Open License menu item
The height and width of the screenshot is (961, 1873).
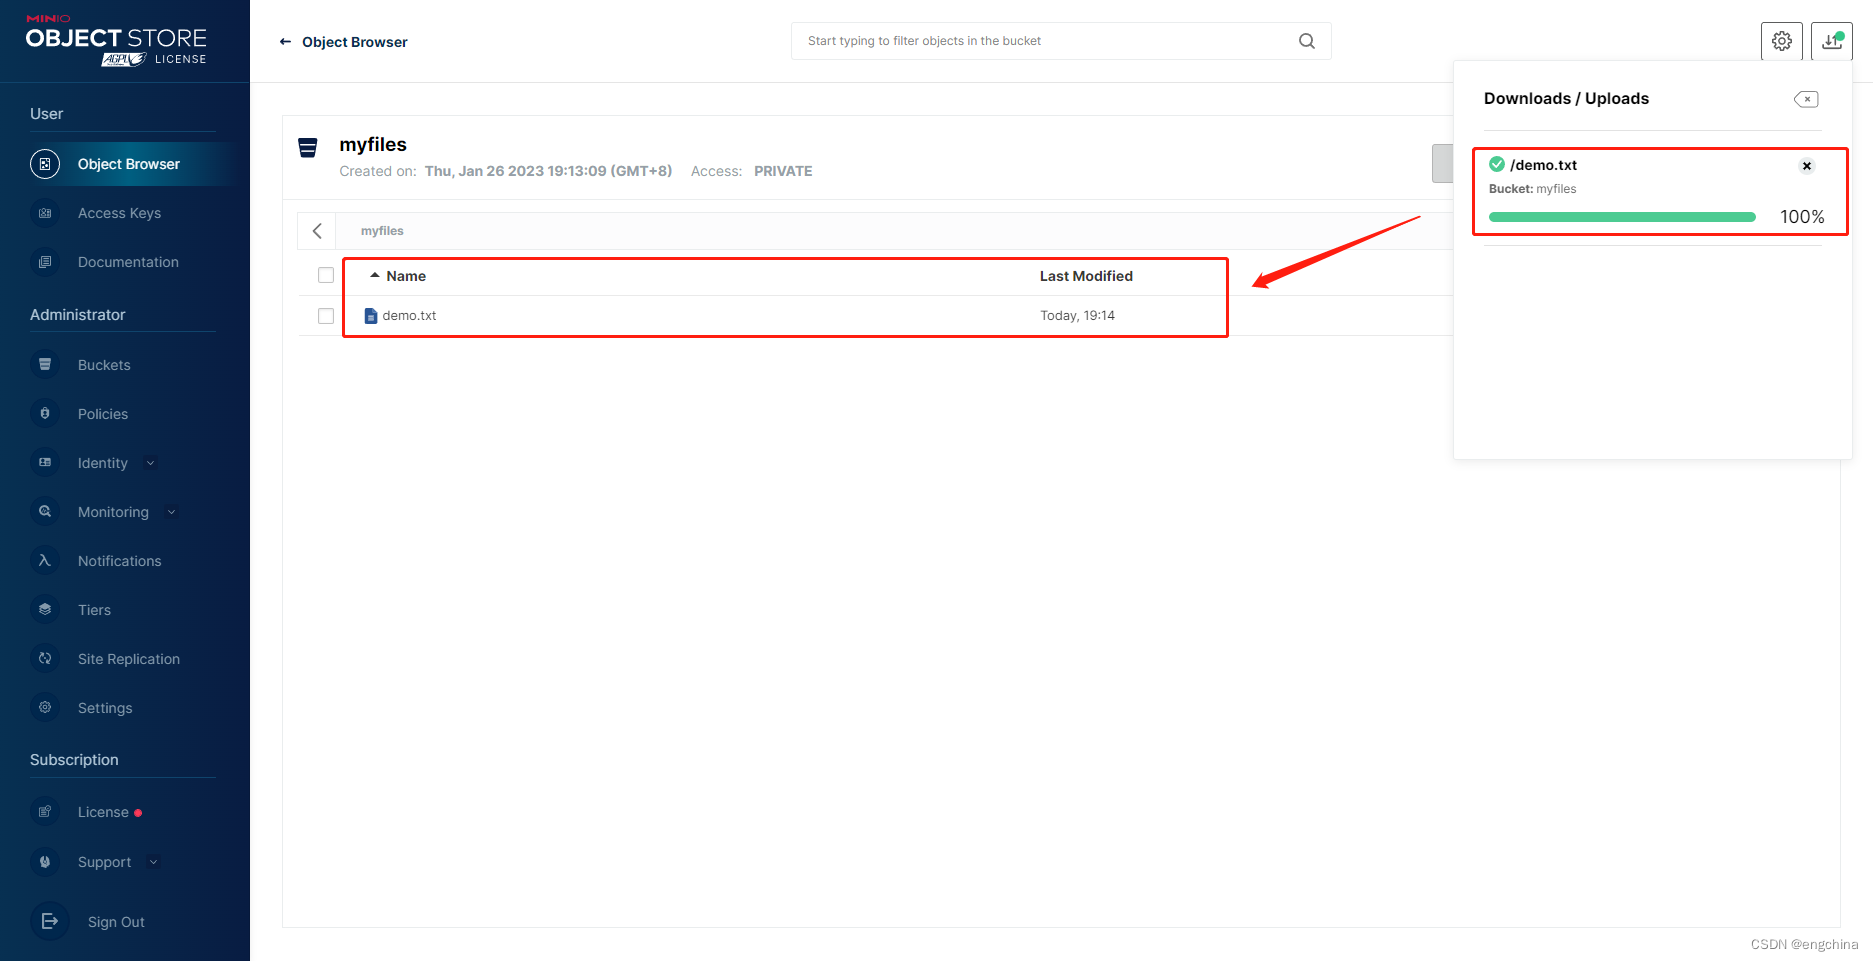(103, 812)
